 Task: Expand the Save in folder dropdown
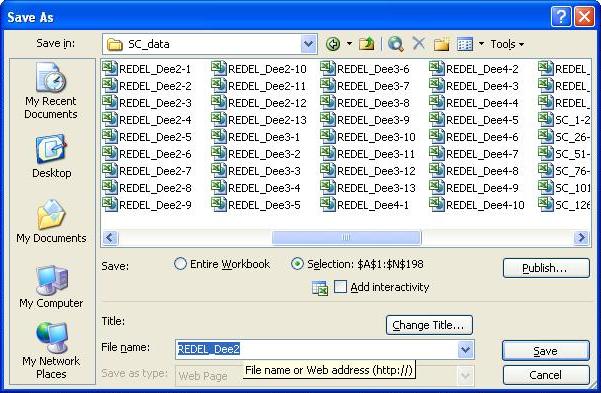click(x=309, y=44)
